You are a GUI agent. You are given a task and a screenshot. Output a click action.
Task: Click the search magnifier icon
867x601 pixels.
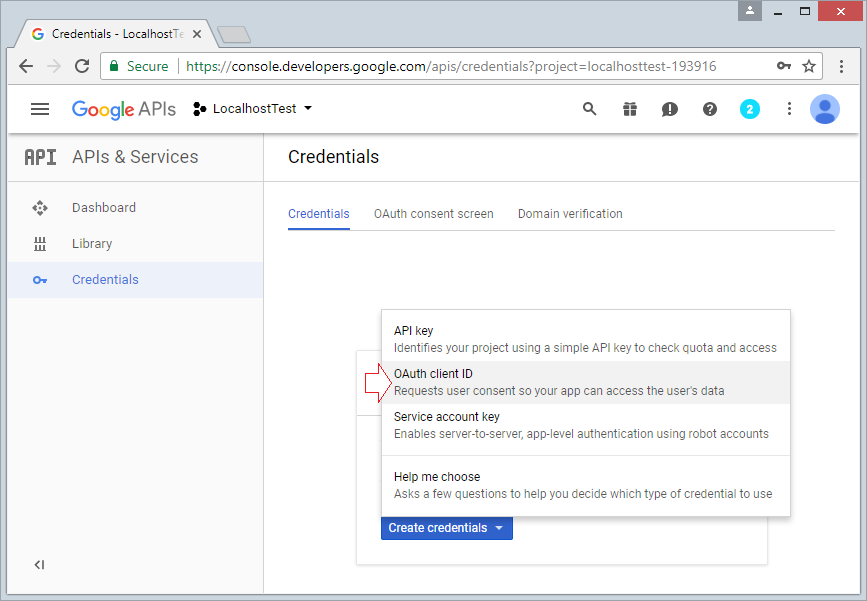click(x=589, y=109)
